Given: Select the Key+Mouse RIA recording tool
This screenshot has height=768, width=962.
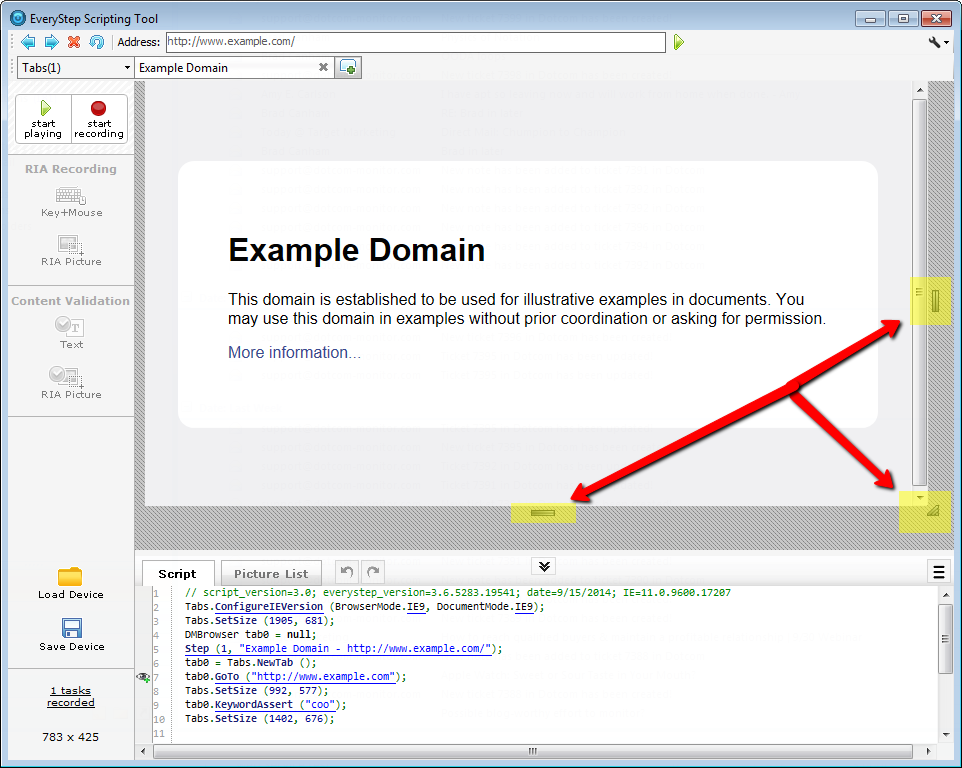Looking at the screenshot, I should coord(71,202).
